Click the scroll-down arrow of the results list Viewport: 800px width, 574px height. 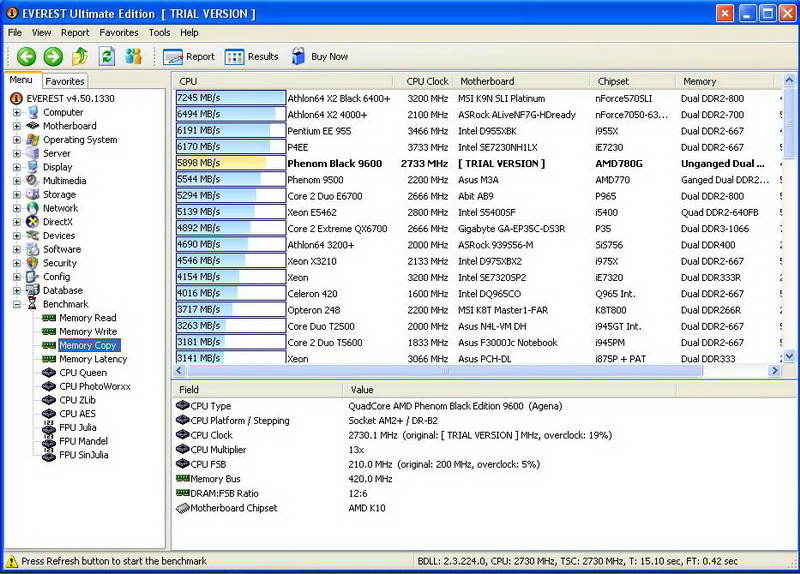[x=789, y=356]
